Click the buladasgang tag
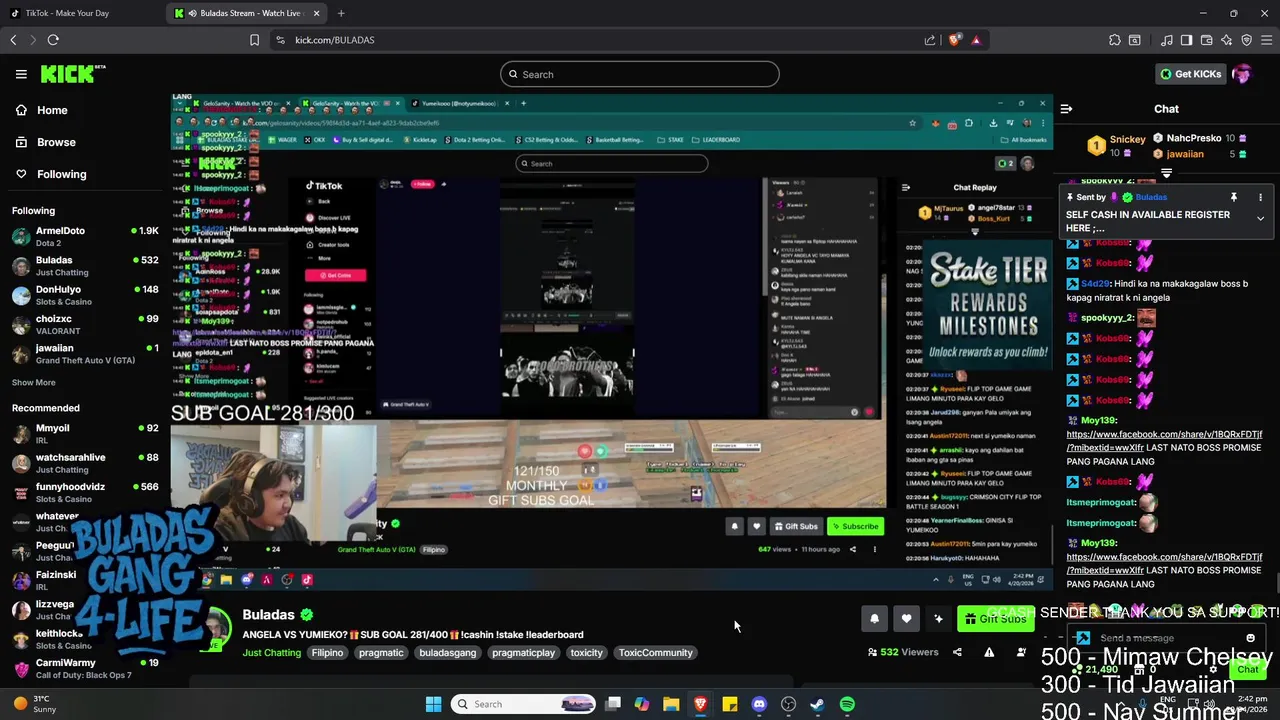Viewport: 1280px width, 720px height. click(x=448, y=653)
